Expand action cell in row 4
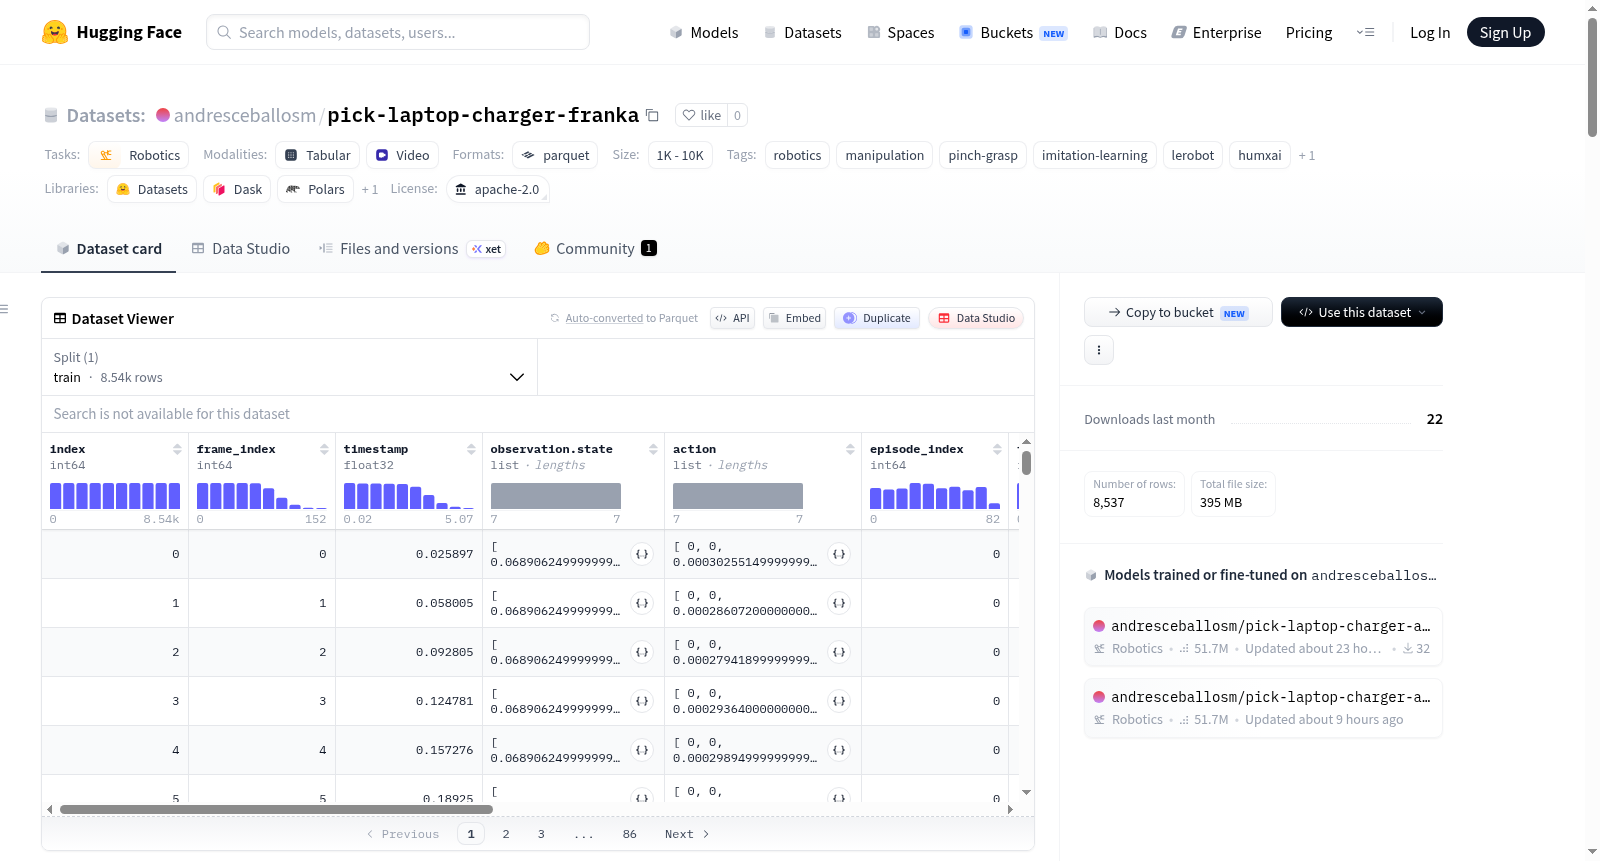The image size is (1600, 861). (x=839, y=750)
